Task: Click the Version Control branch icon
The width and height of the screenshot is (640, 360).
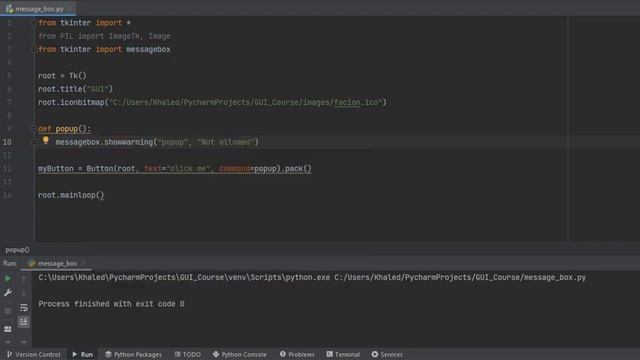Action: [x=9, y=354]
